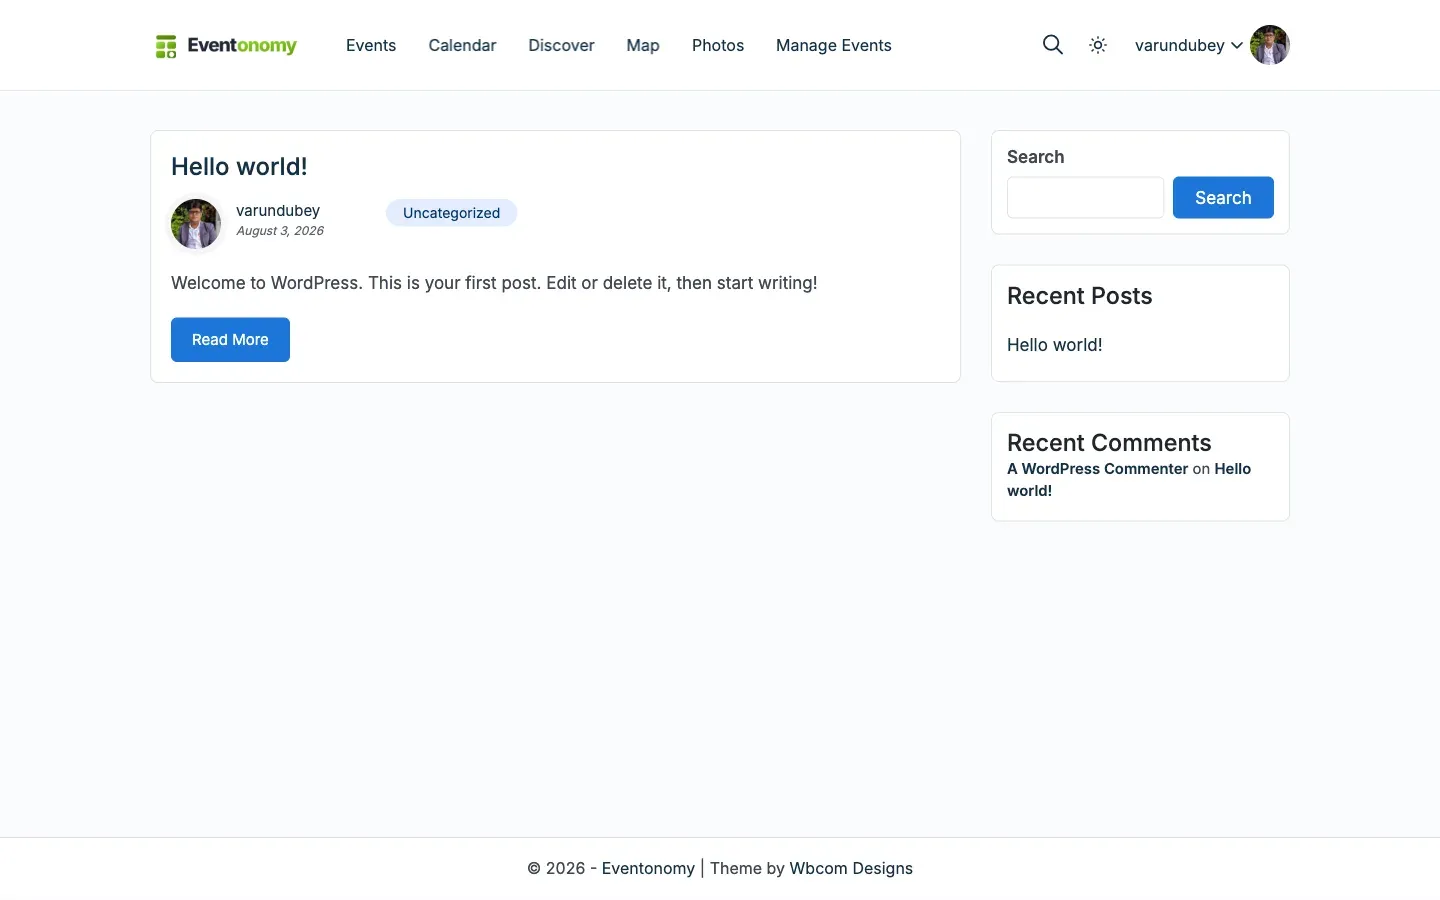Click the header profile avatar
The image size is (1440, 900).
(x=1270, y=45)
